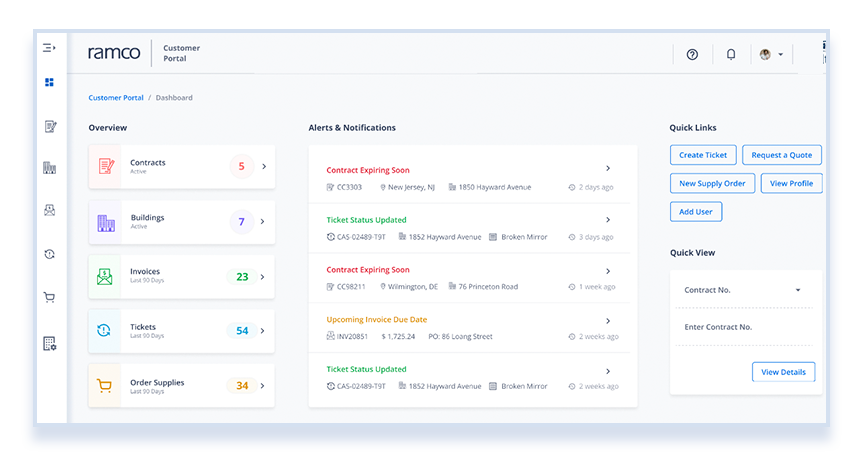Click the Invoices count 23

point(242,277)
